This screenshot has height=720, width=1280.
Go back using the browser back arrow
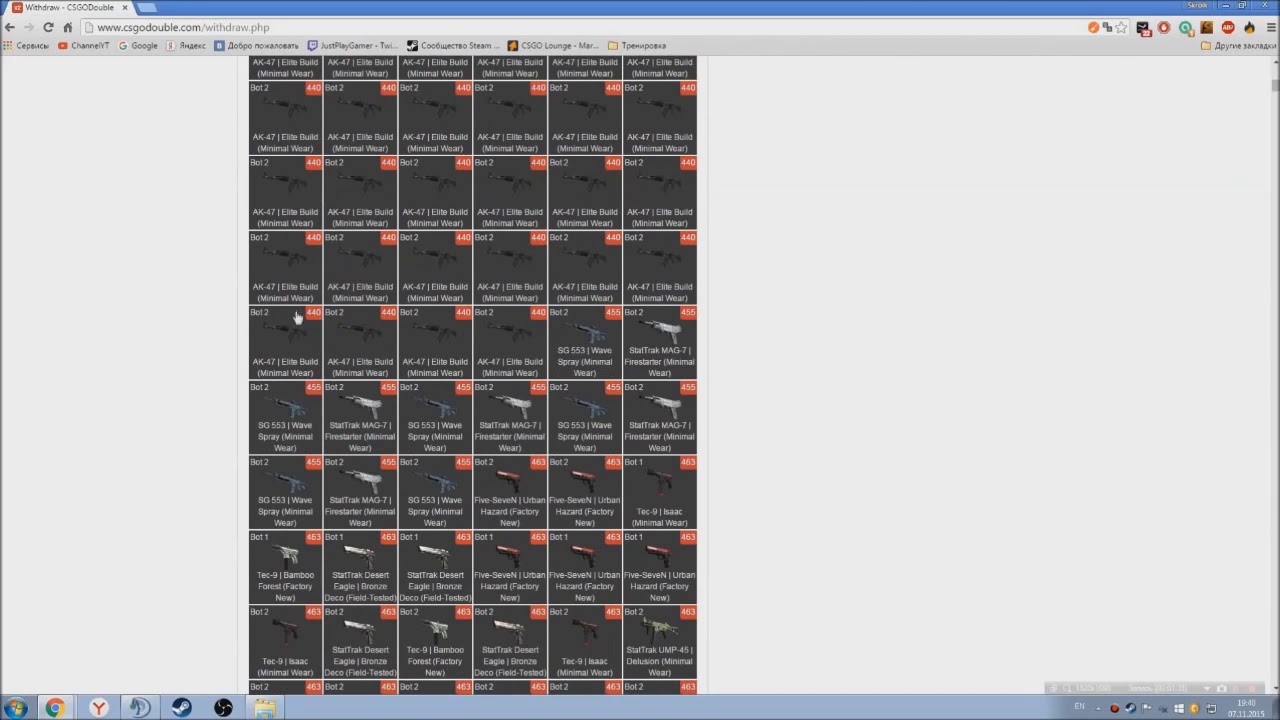tap(9, 27)
